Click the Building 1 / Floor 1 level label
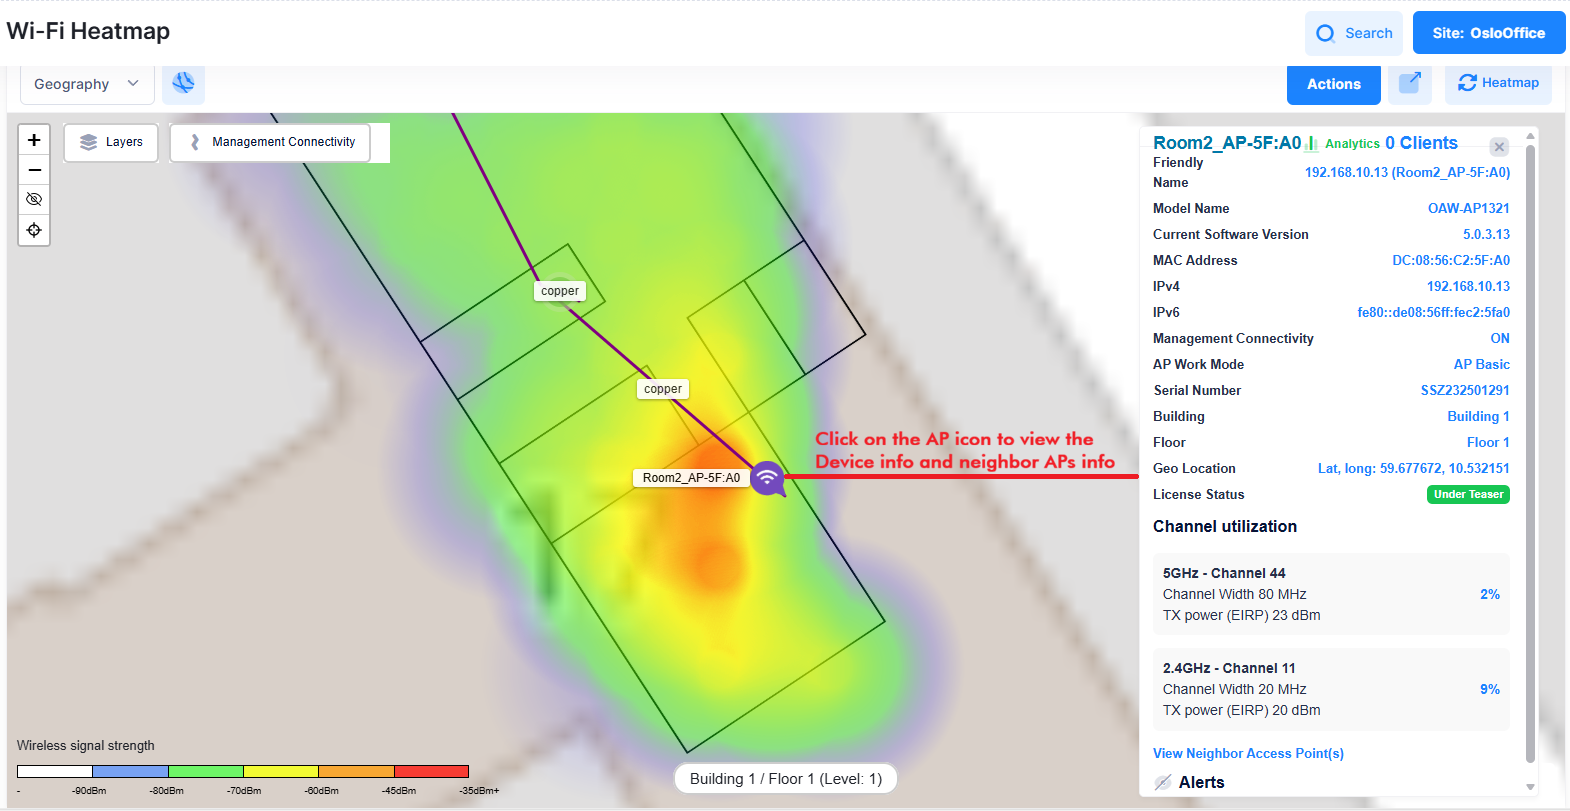 point(785,779)
